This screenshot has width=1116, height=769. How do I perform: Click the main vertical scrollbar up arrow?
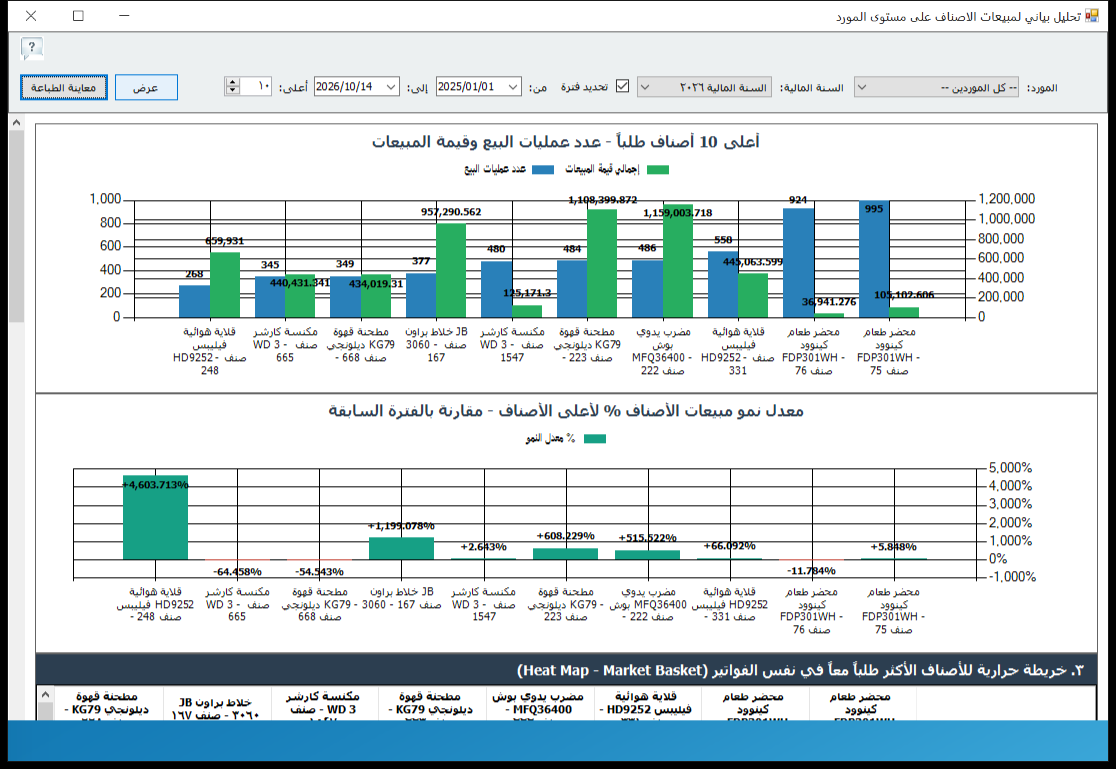[16, 122]
